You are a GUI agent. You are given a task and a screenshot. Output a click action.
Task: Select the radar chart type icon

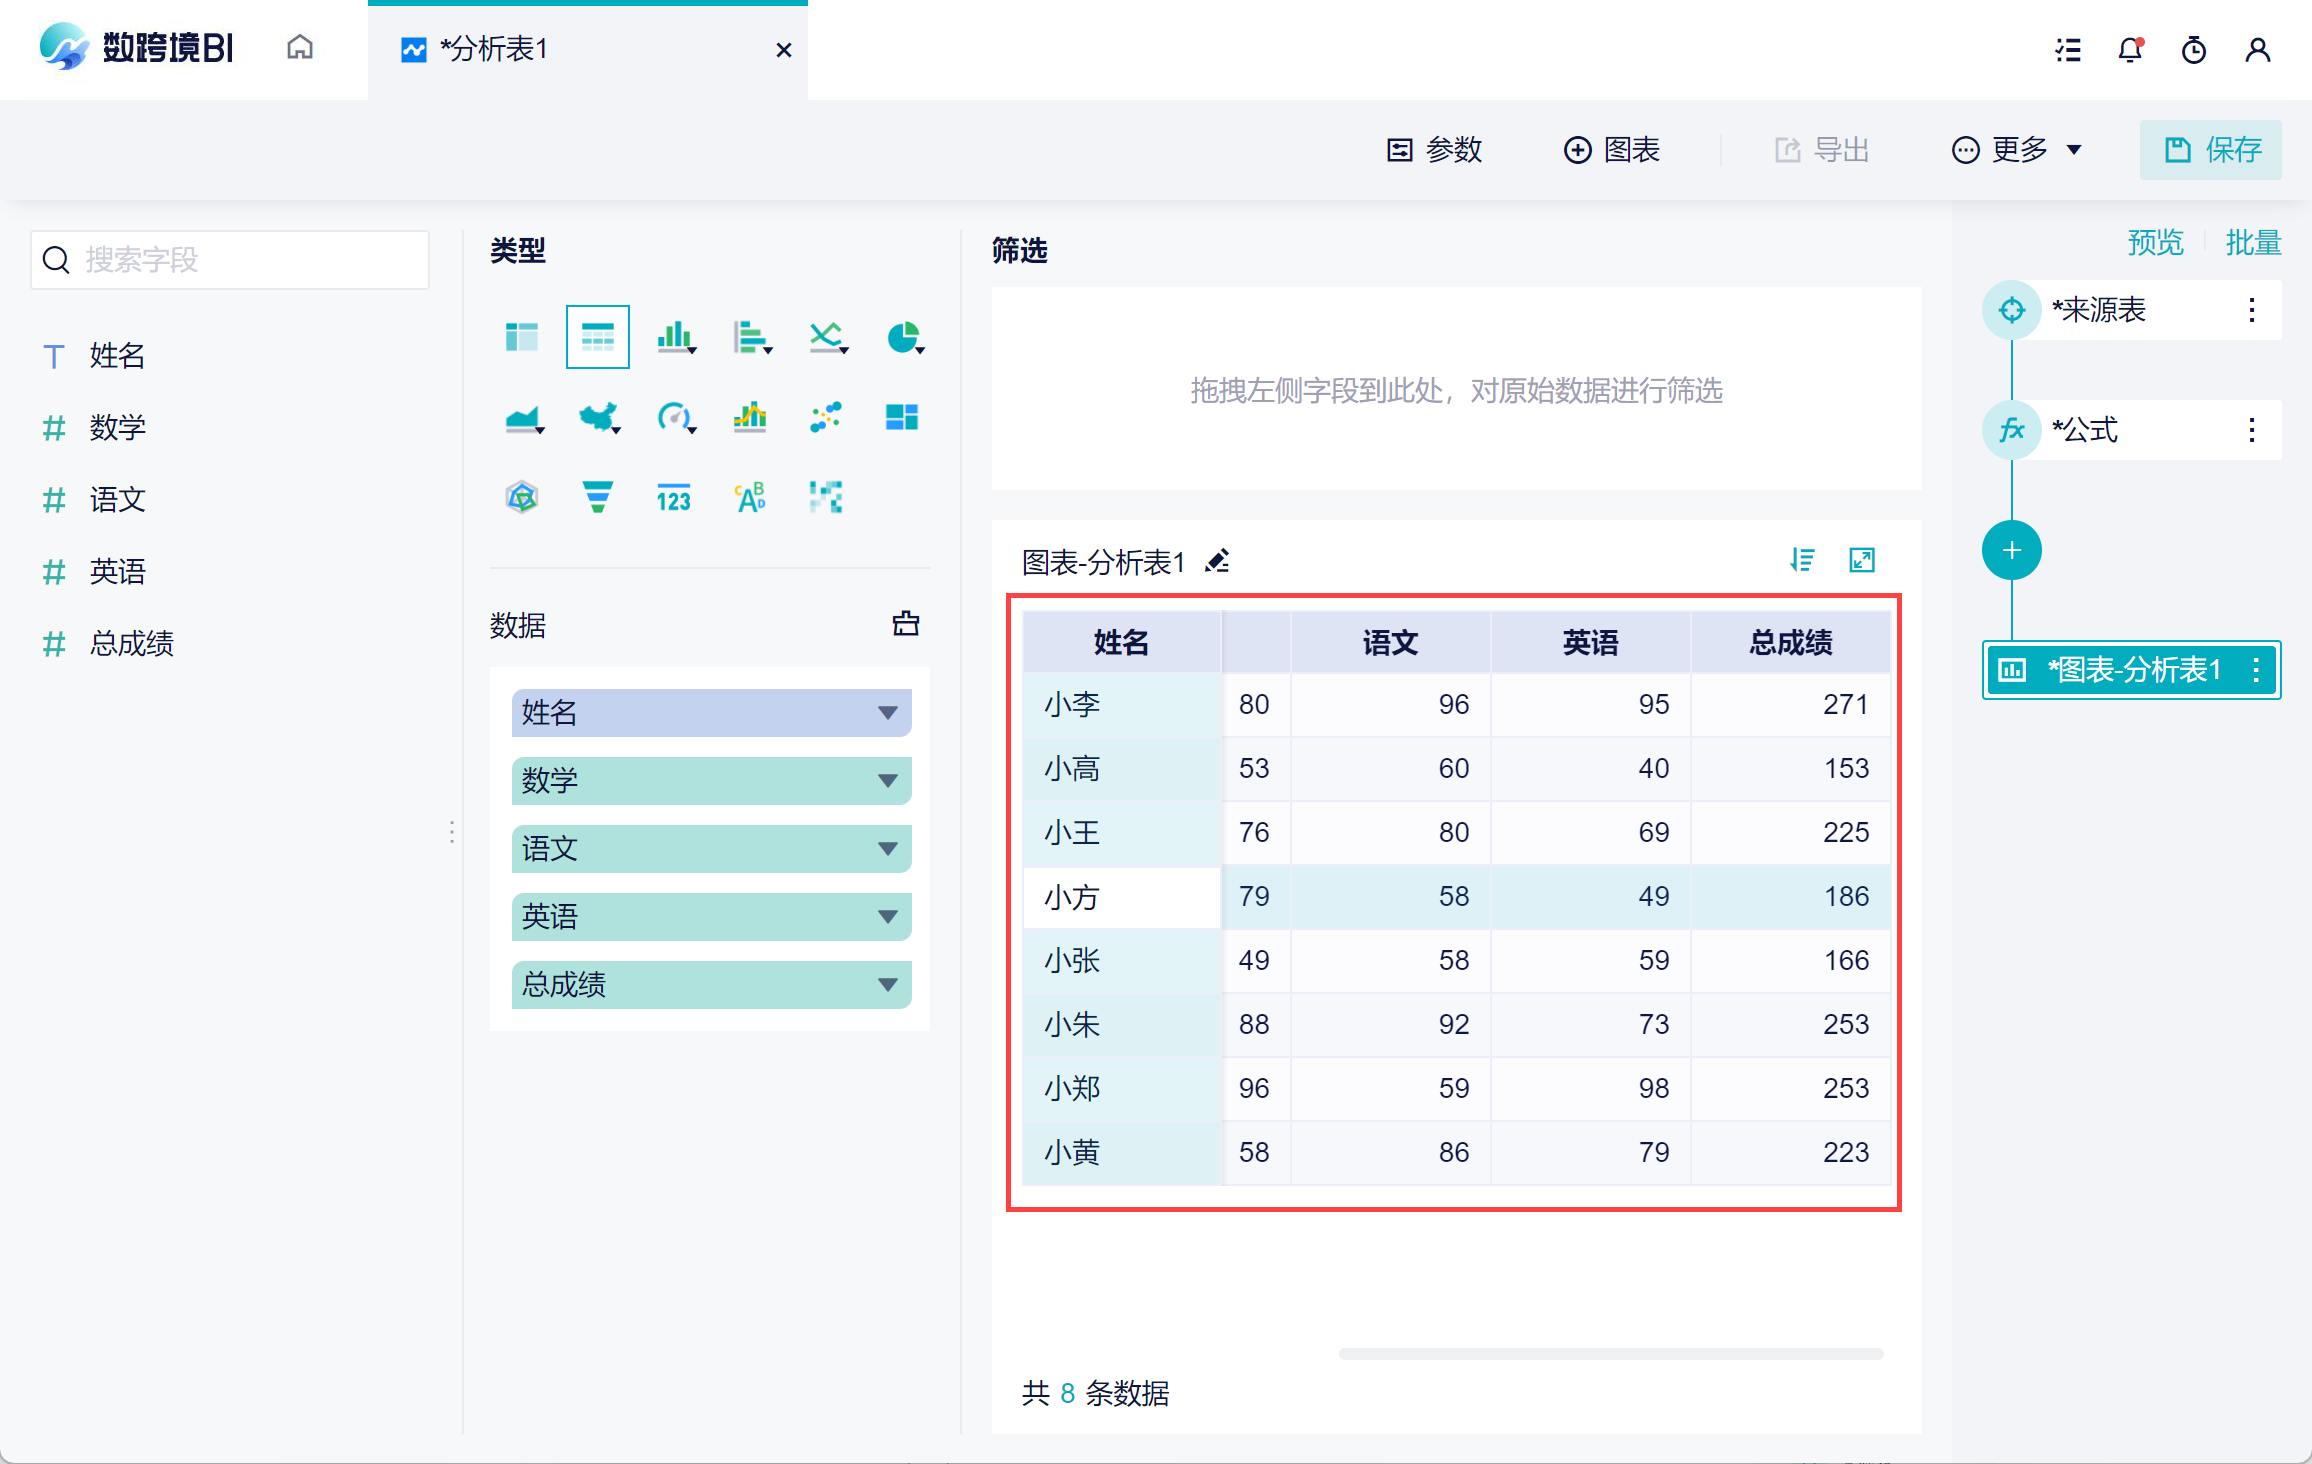[522, 496]
